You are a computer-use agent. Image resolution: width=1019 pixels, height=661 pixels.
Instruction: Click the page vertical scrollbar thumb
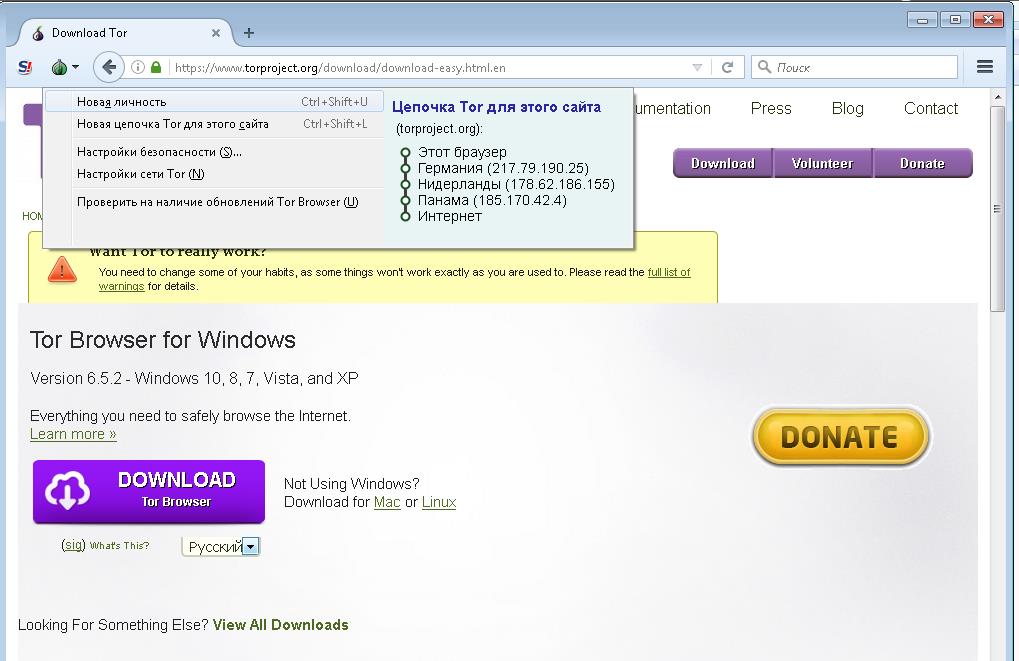click(x=997, y=209)
